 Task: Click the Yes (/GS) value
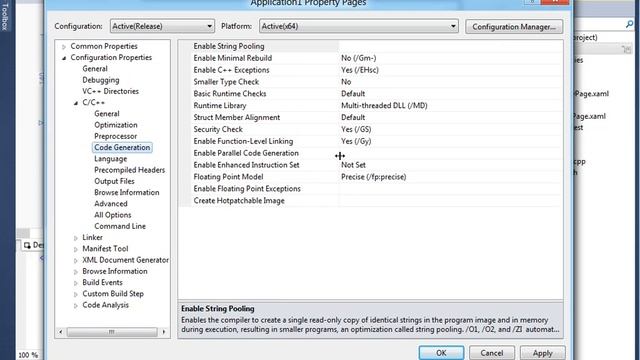click(356, 129)
